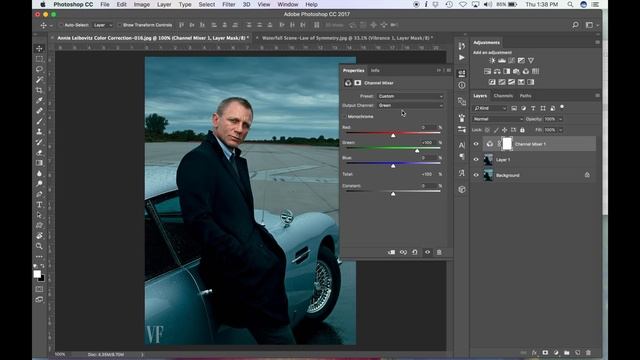Switch to the Channels tab
Viewport: 640px width, 360px height.
pyautogui.click(x=503, y=96)
